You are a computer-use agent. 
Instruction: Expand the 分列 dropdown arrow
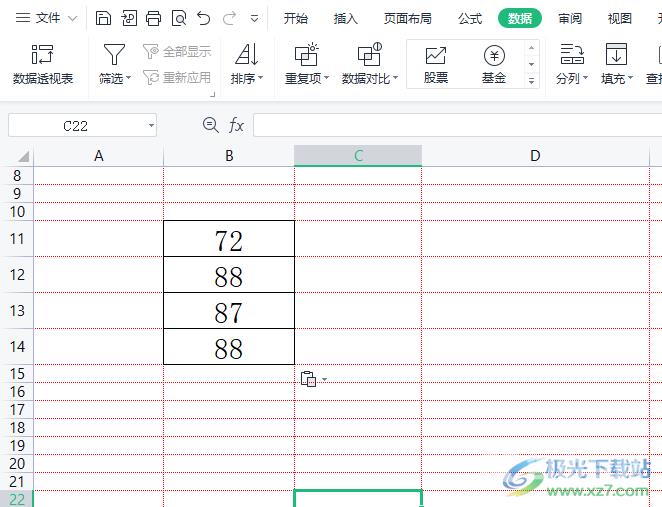pos(585,78)
